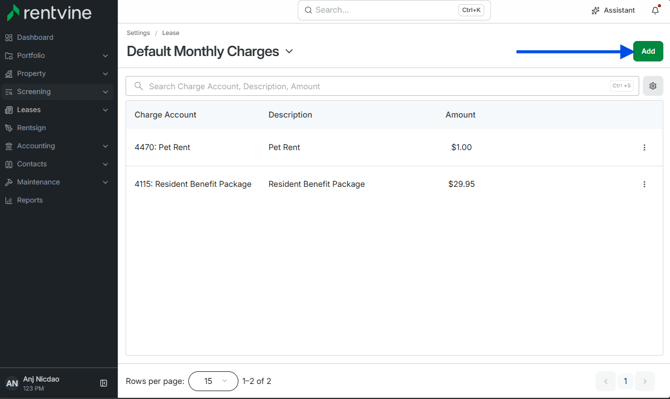Sort by Charge Account column header
The image size is (670, 399).
click(165, 115)
